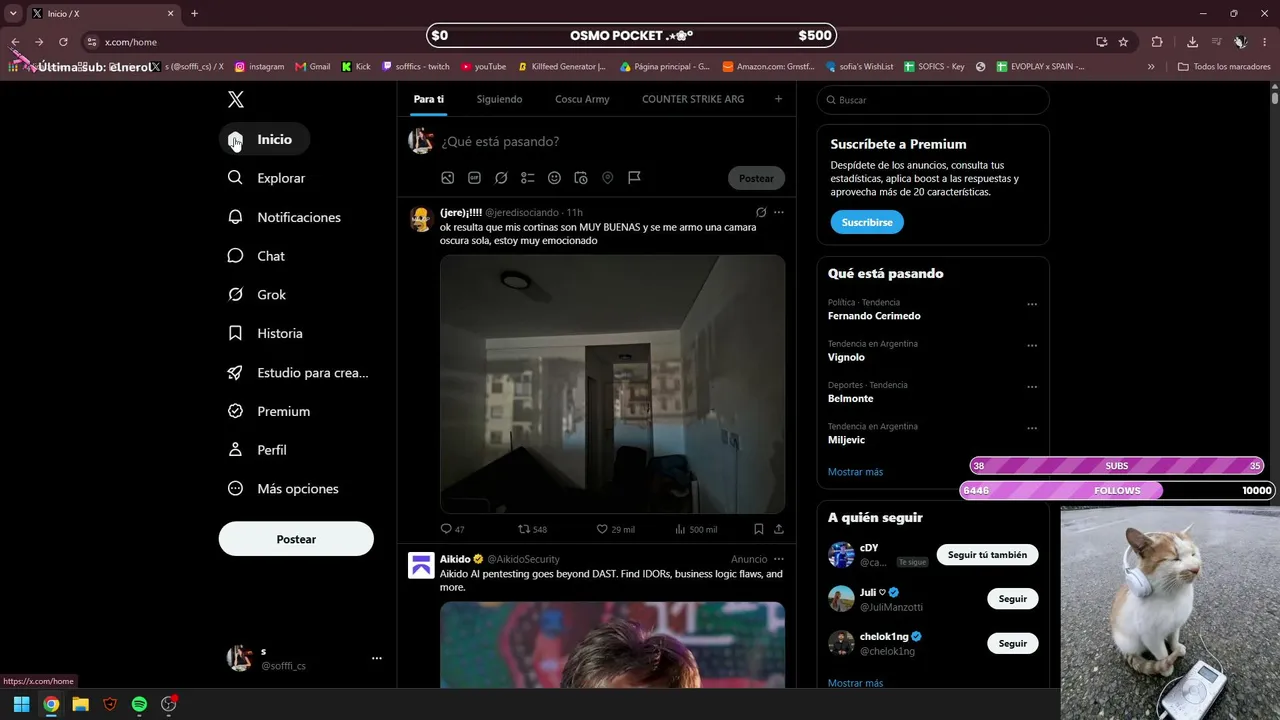Open the Chrome extensions puzzle icon
This screenshot has height=720, width=1280.
(x=1157, y=42)
